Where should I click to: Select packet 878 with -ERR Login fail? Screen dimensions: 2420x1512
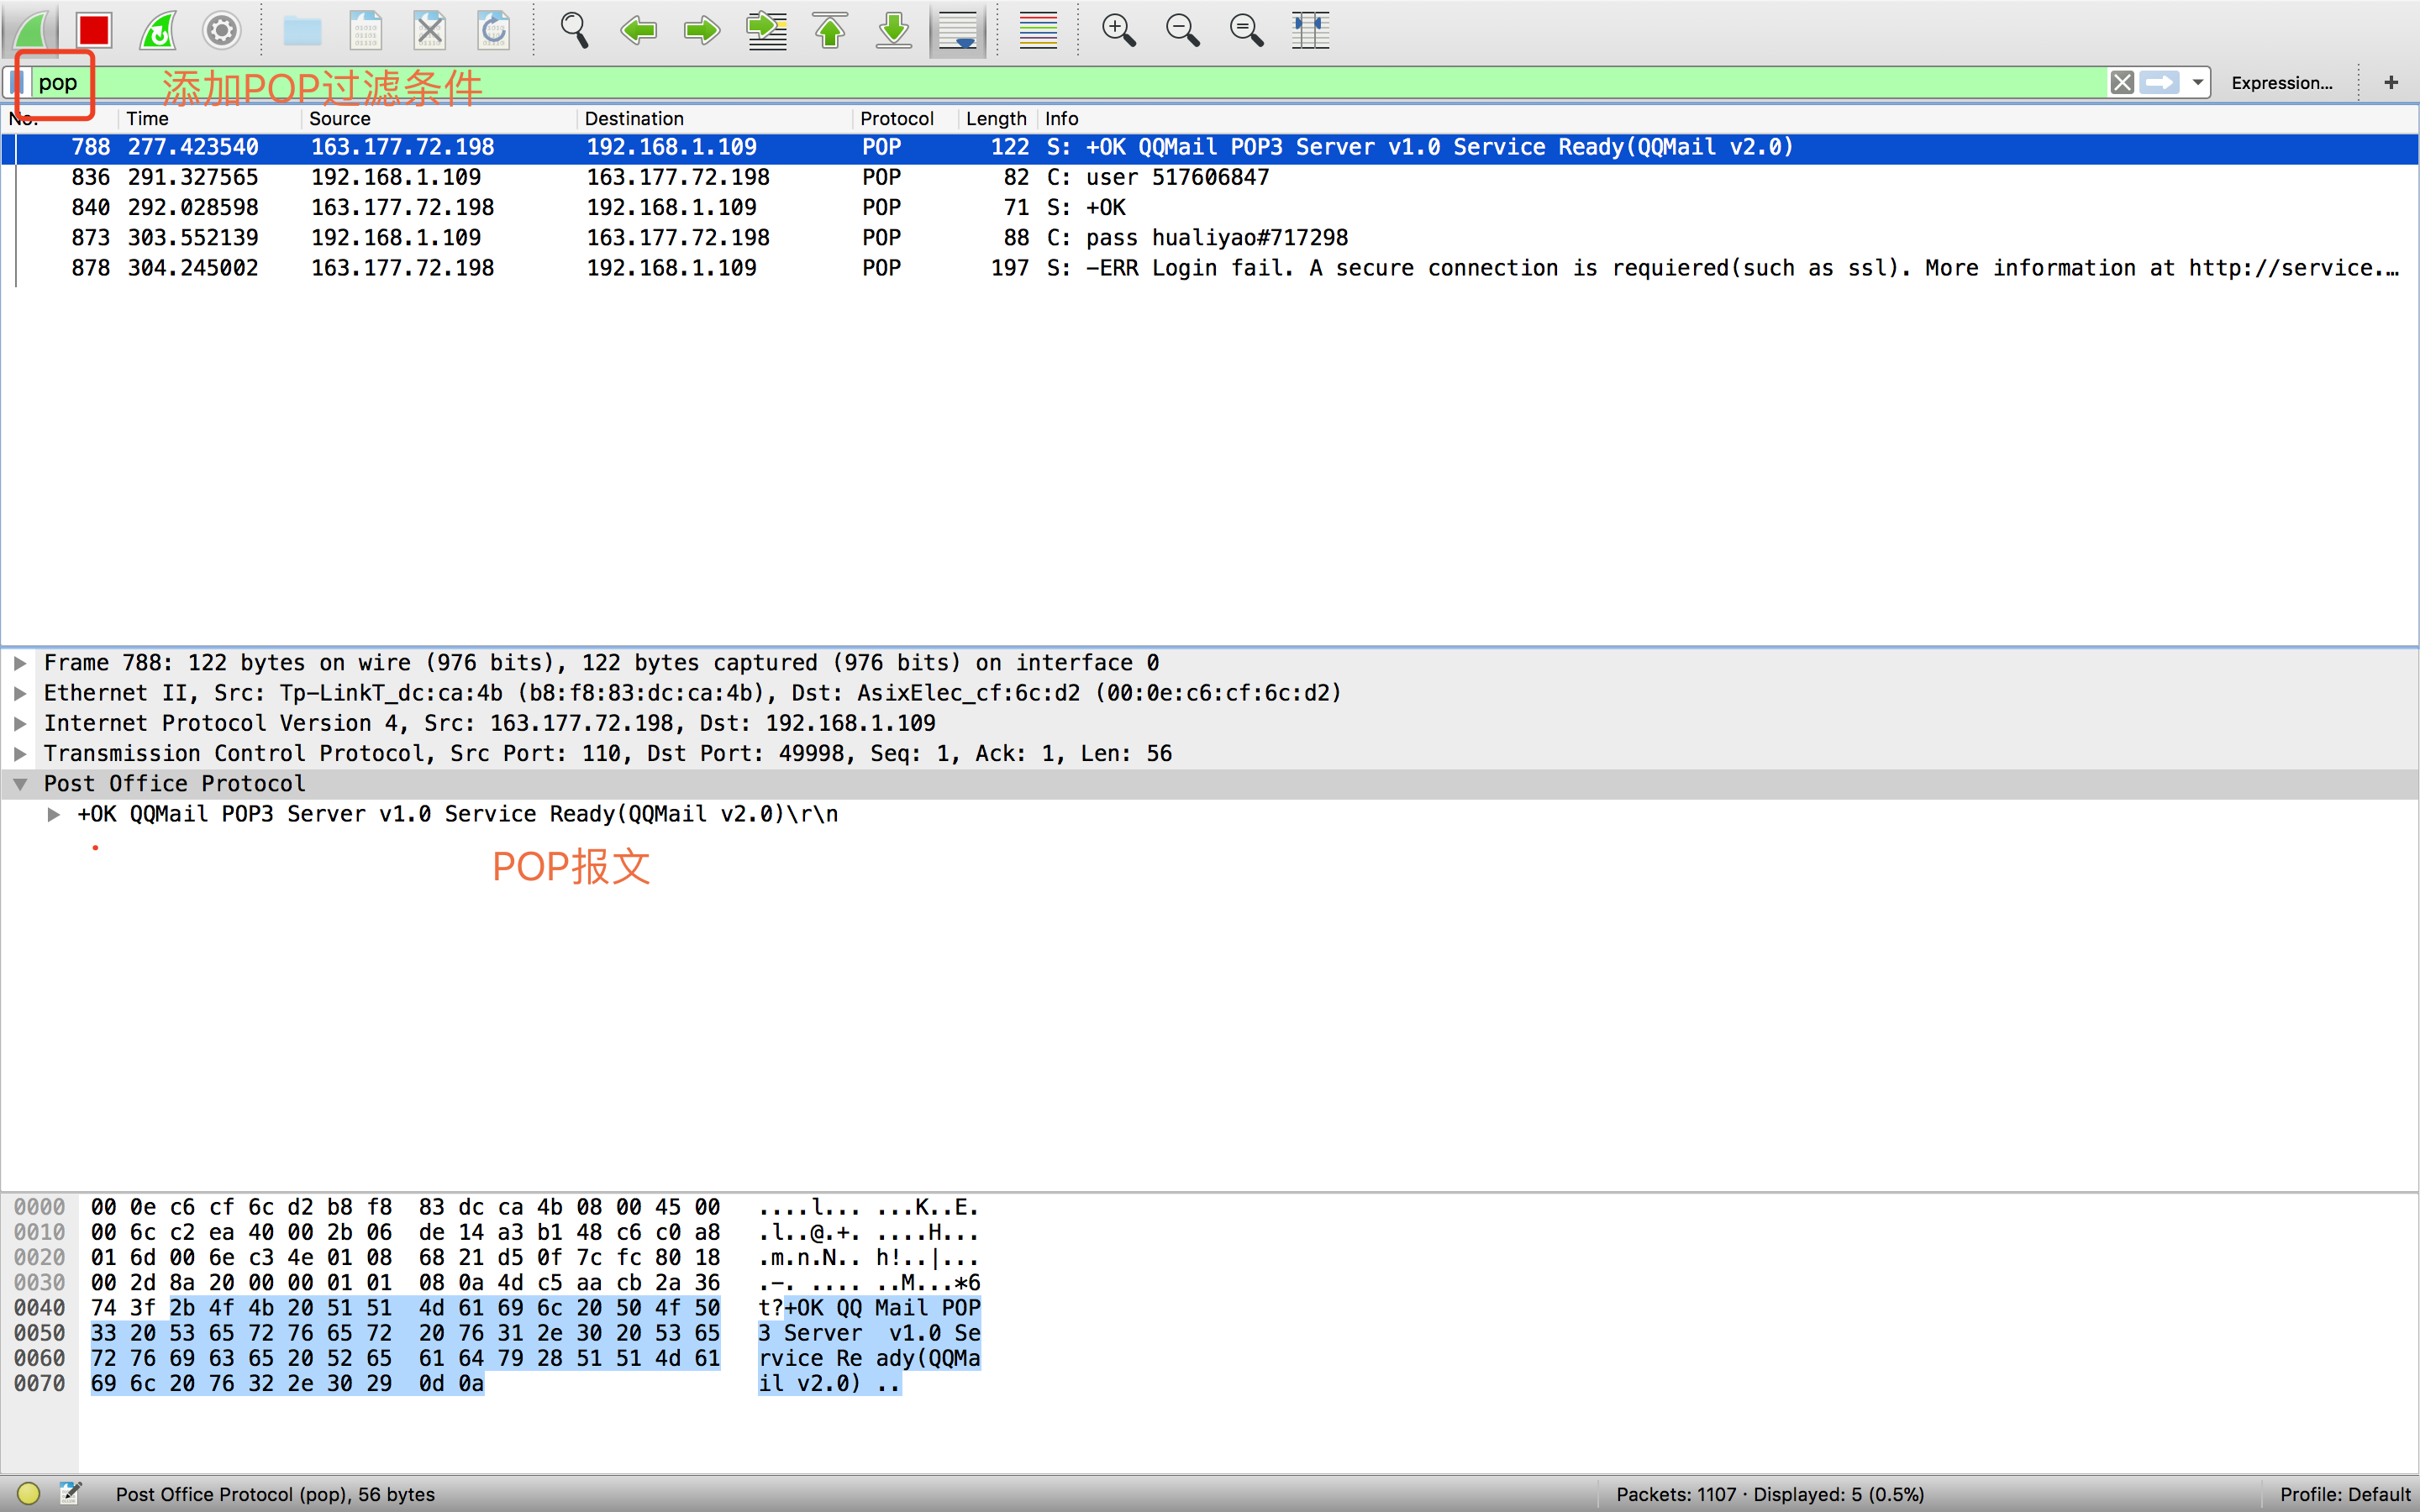click(x=1200, y=268)
